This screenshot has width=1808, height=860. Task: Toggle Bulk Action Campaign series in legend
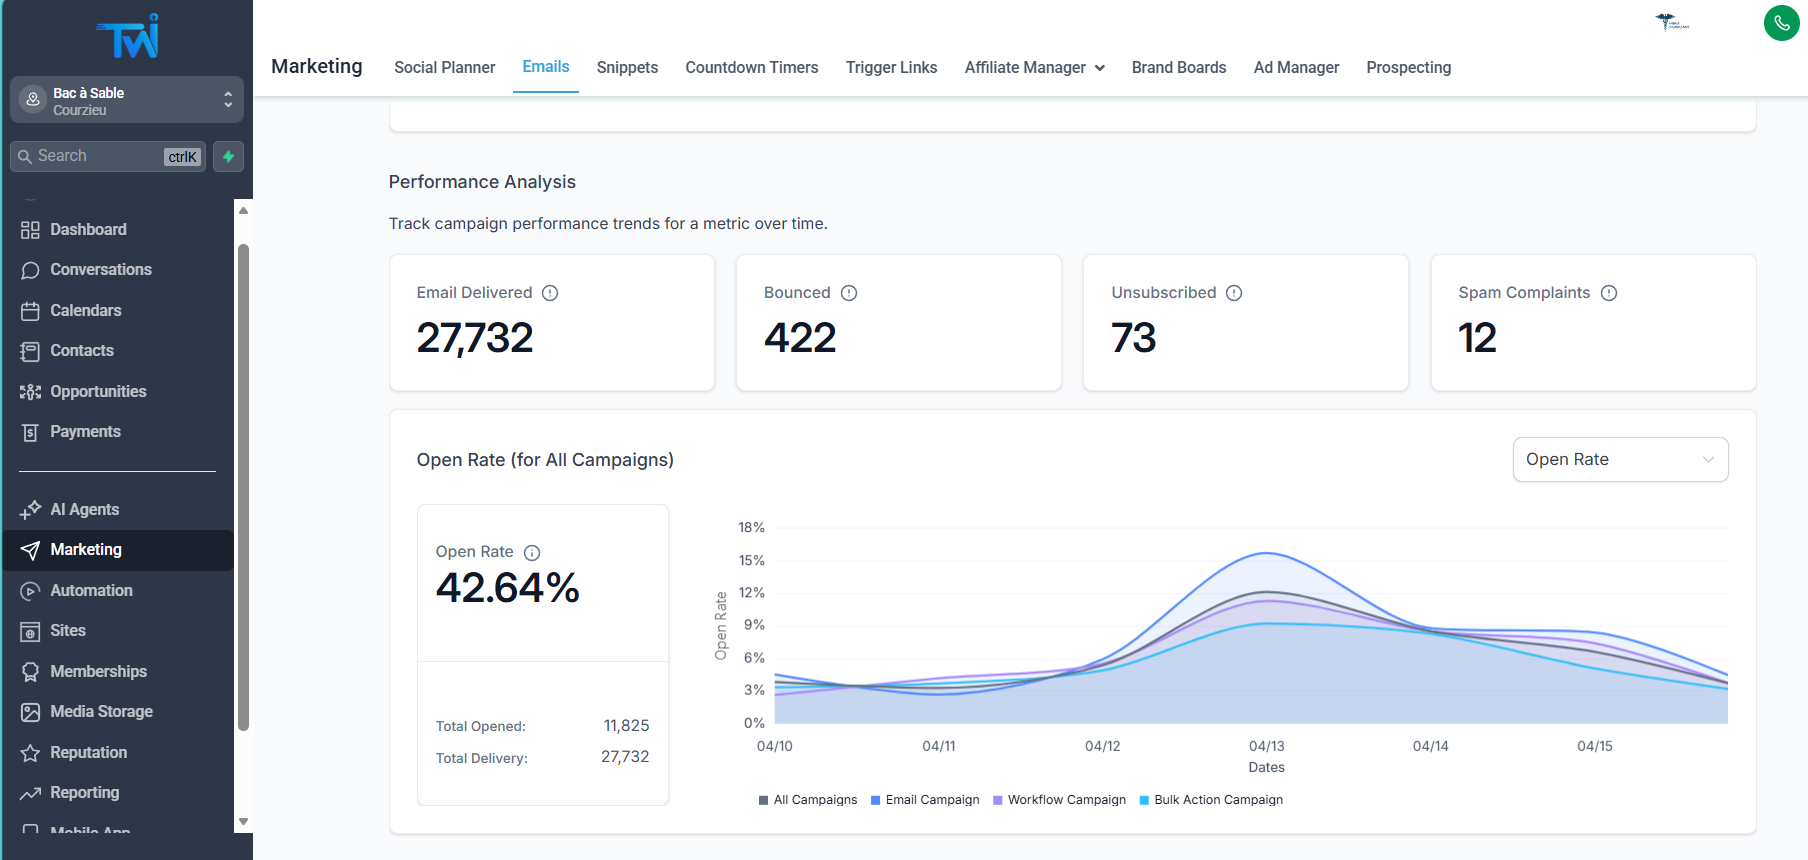(1211, 800)
